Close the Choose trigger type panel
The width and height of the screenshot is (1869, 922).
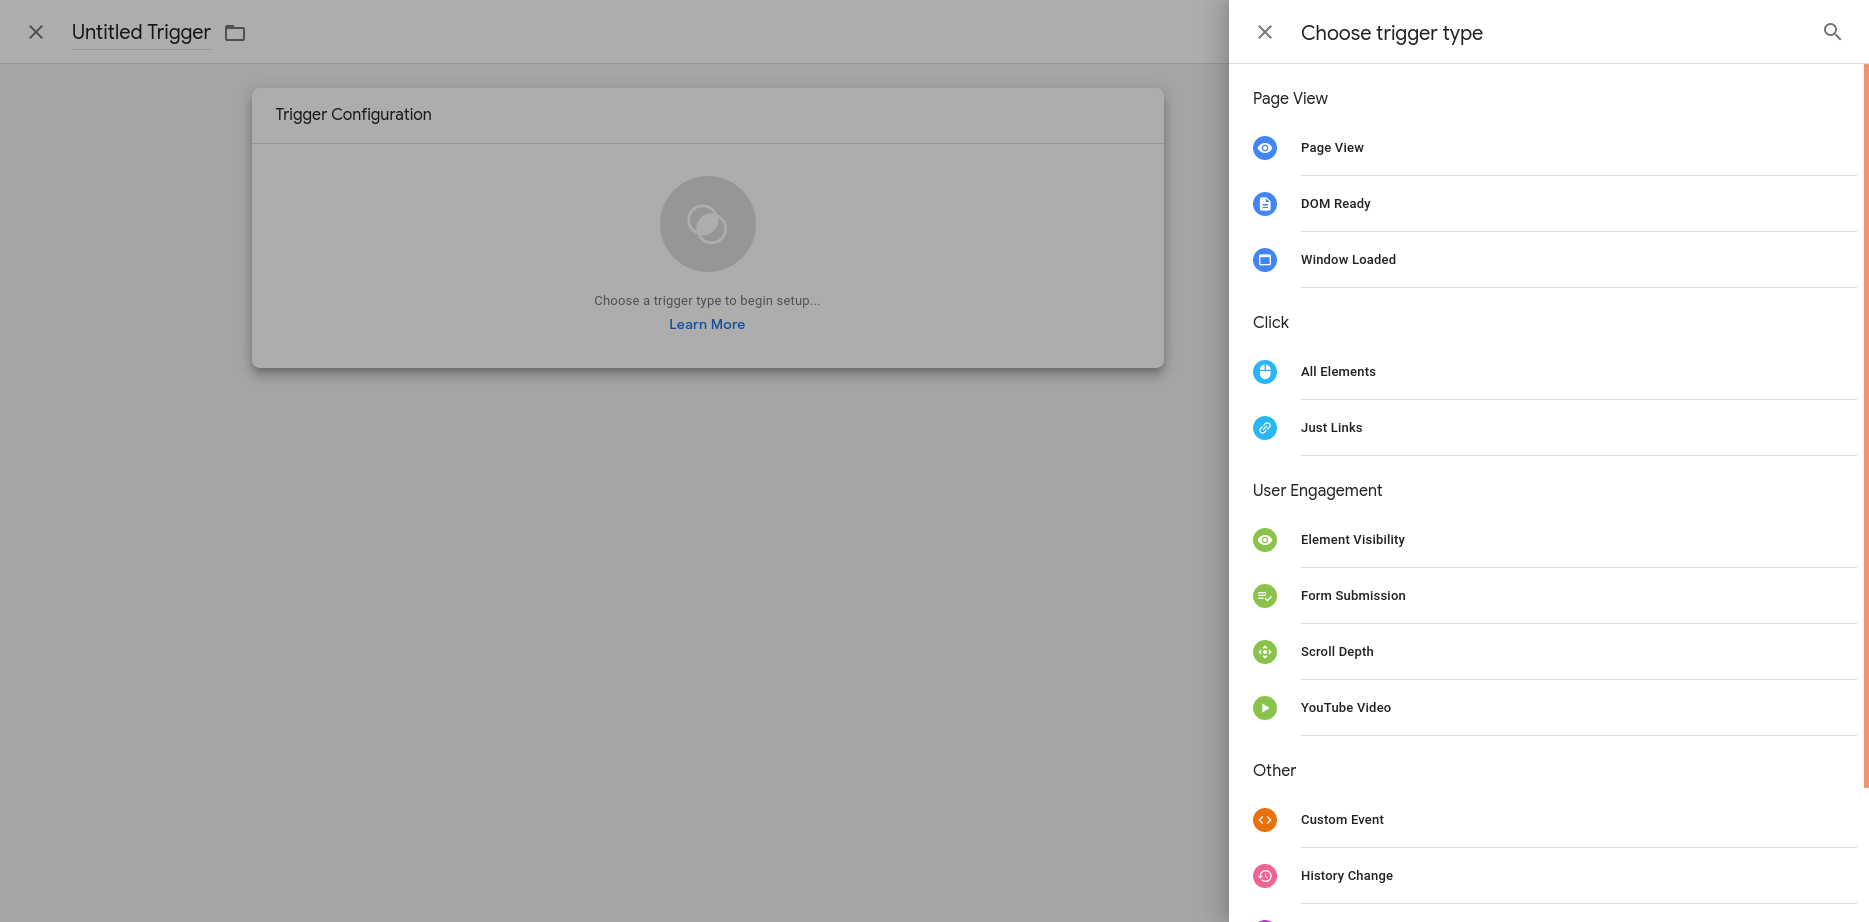tap(1265, 32)
